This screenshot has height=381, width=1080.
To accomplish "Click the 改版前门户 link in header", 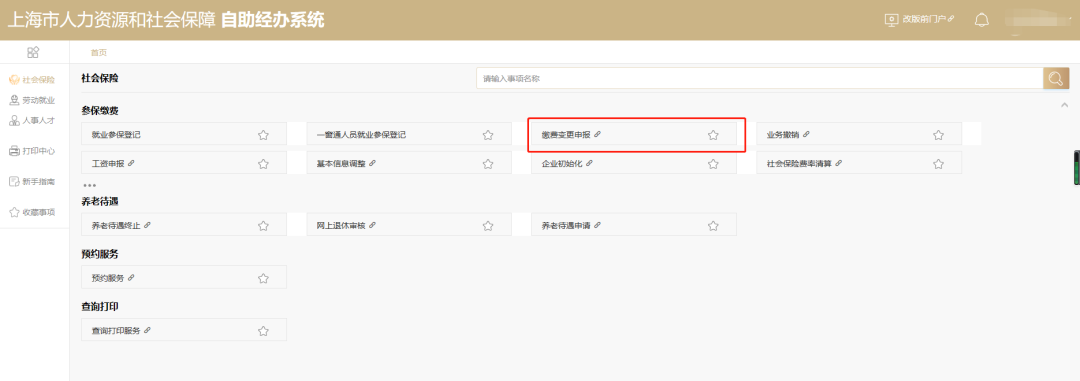I will 920,19.
